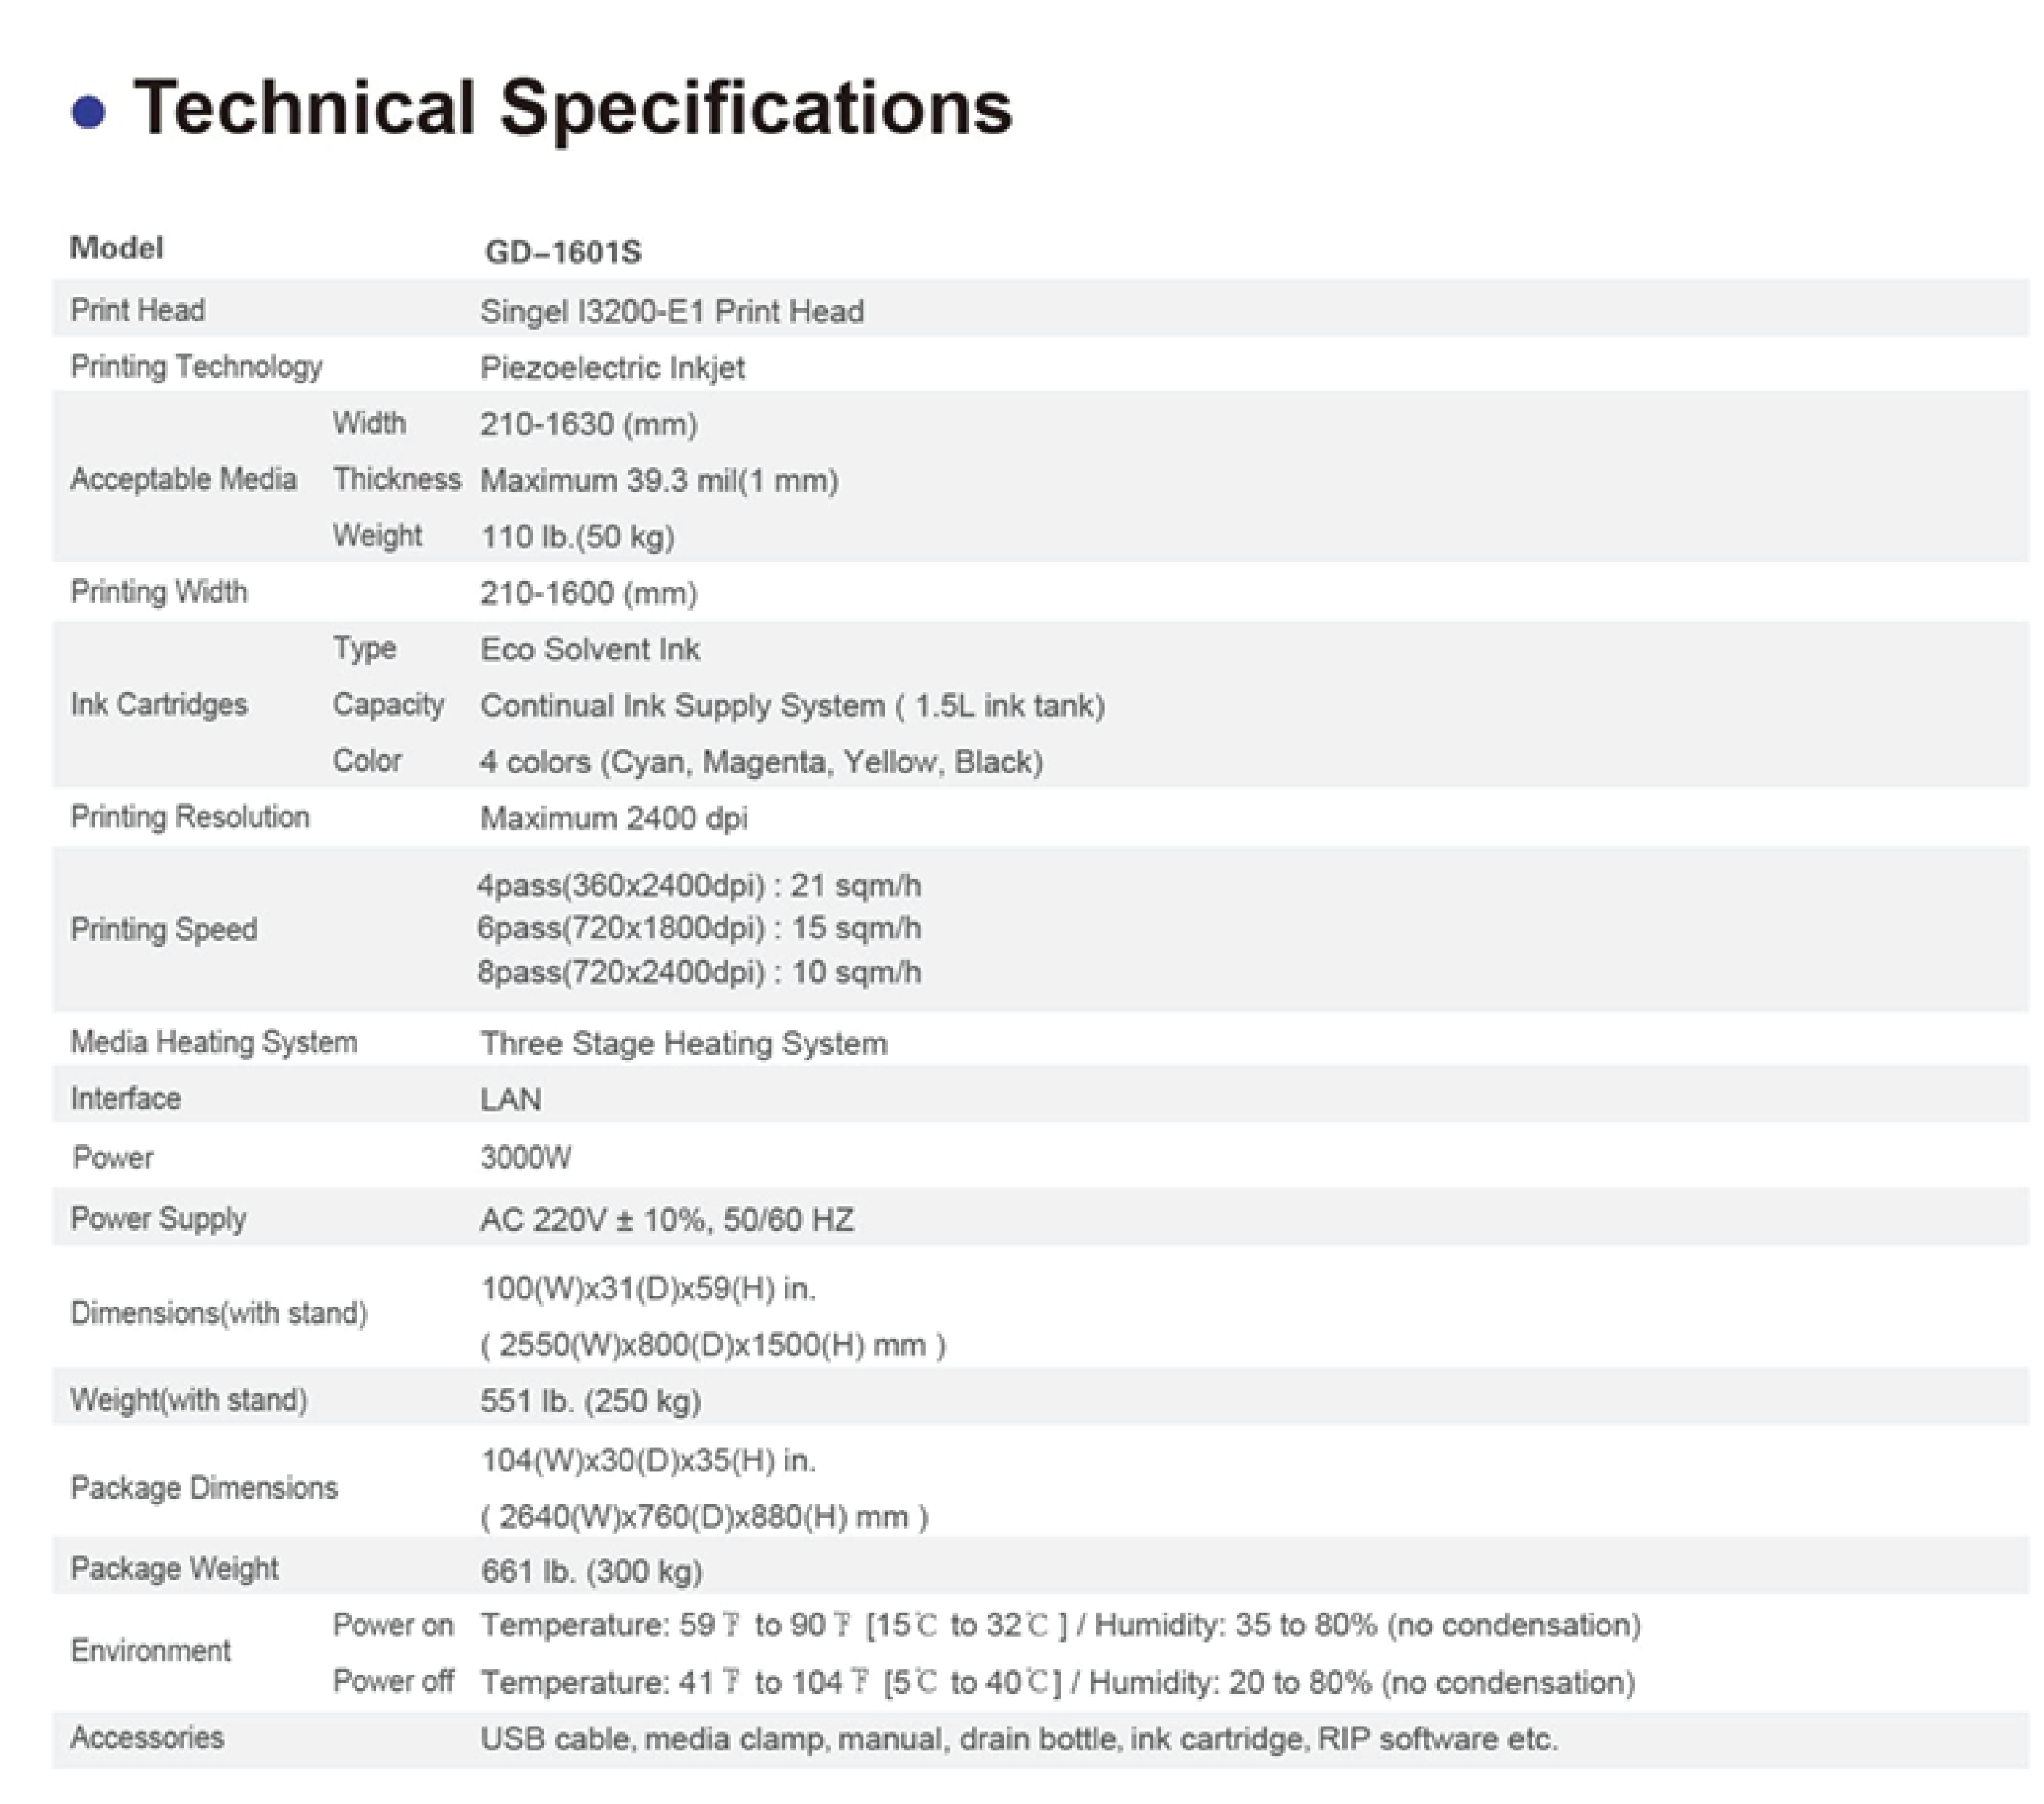Select the Maximum 39.3 mil thickness value

point(658,480)
